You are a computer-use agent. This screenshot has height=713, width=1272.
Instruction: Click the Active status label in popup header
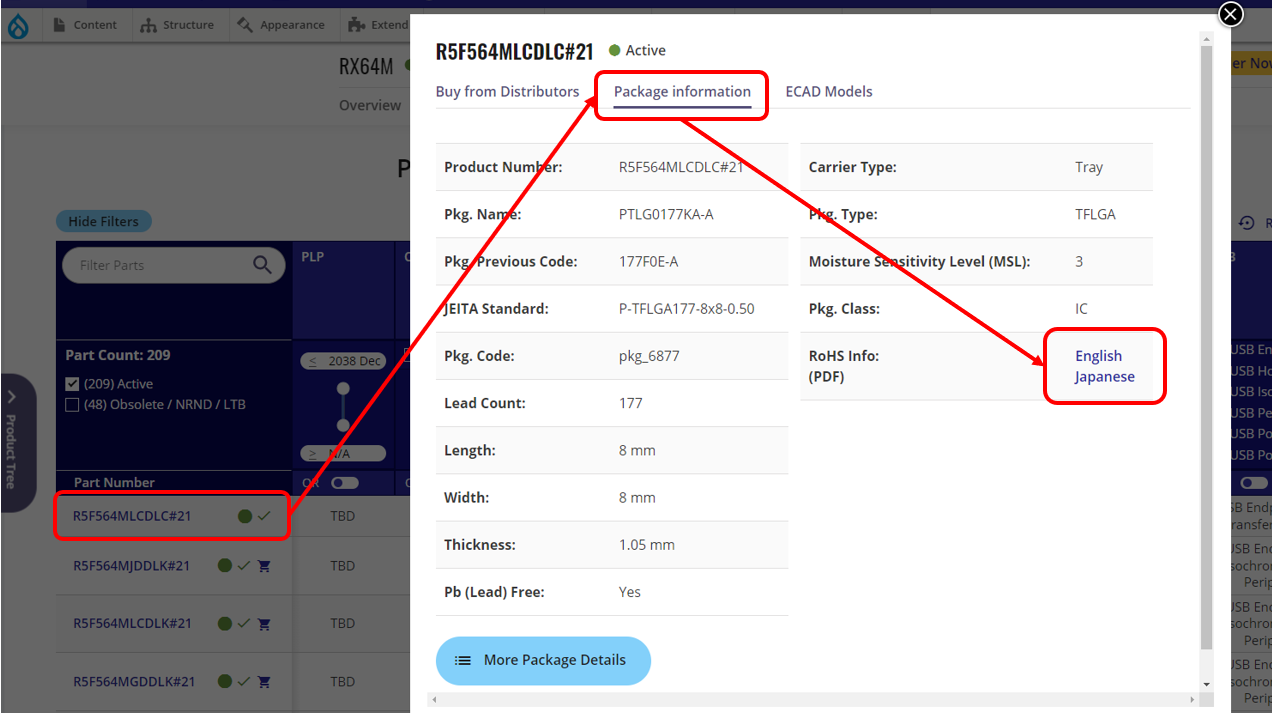(645, 51)
